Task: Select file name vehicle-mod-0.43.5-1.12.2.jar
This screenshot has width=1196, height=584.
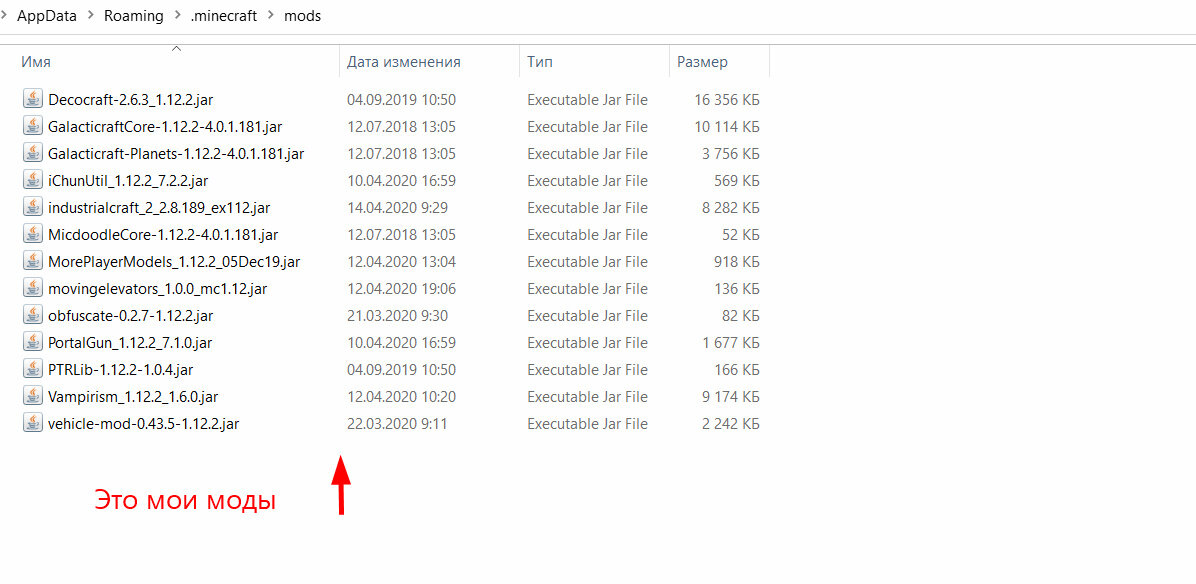Action: pyautogui.click(x=143, y=424)
